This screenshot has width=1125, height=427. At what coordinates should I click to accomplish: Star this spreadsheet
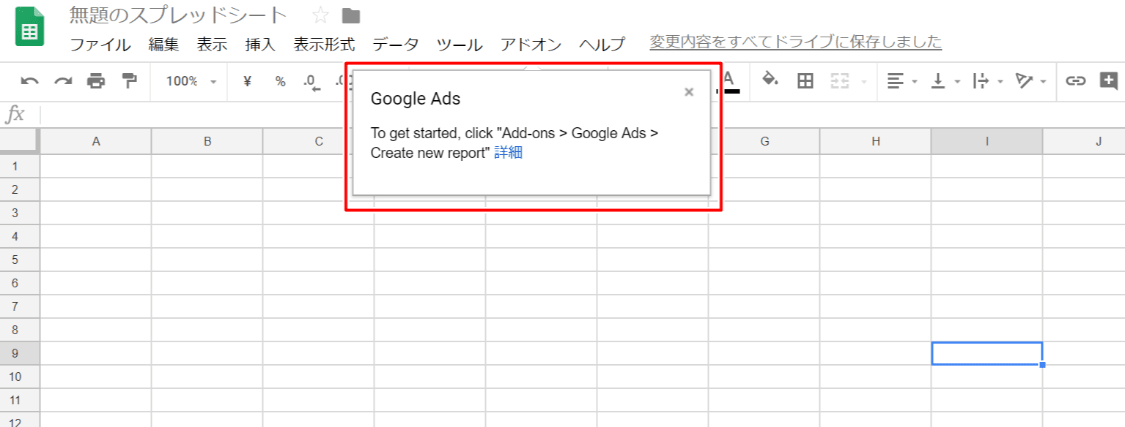pyautogui.click(x=321, y=15)
